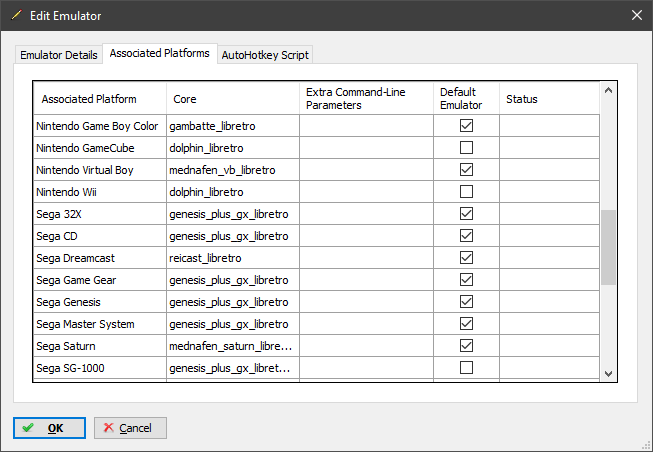Select the Sega 32X platform cell
653x452 pixels.
point(100,214)
